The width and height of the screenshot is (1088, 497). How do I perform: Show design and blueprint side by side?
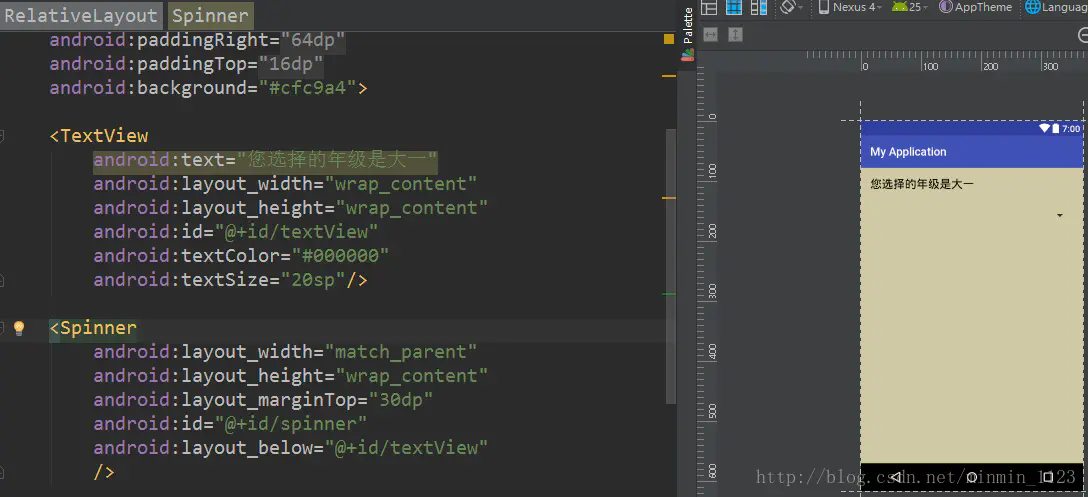tap(759, 7)
